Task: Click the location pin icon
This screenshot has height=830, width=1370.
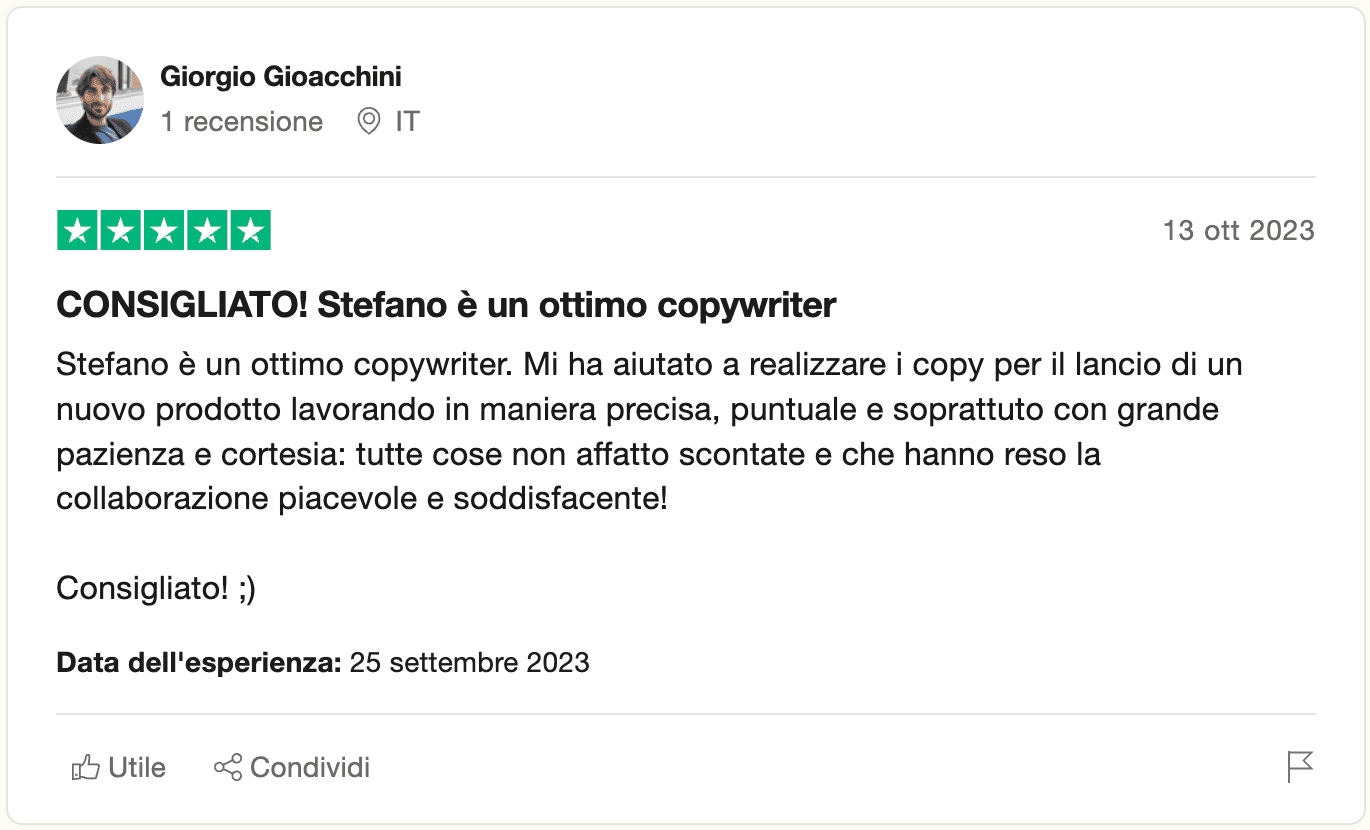Action: 369,122
